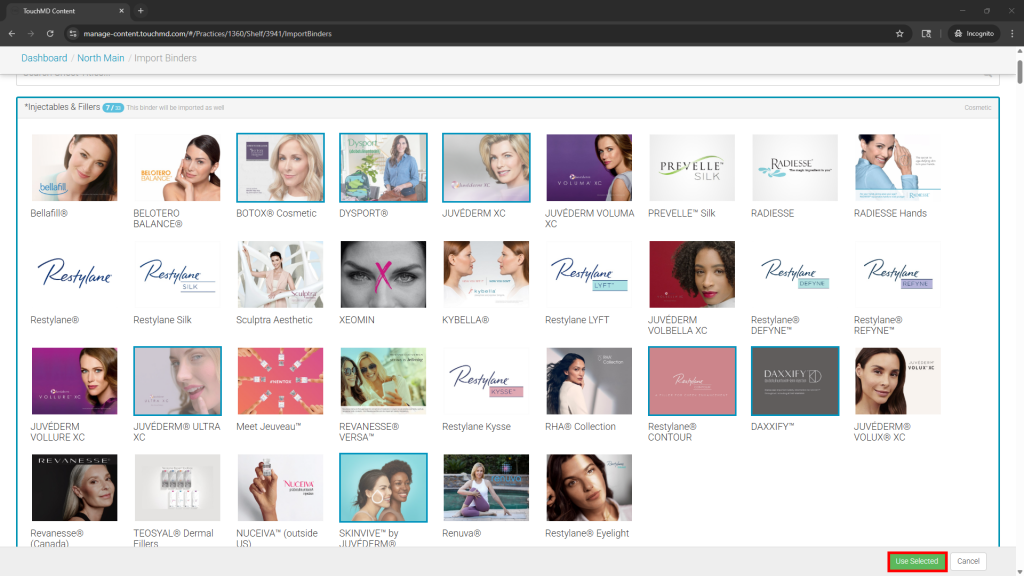Viewport: 1024px width, 576px height.
Task: Reload the TouchMD page
Action: (50, 33)
